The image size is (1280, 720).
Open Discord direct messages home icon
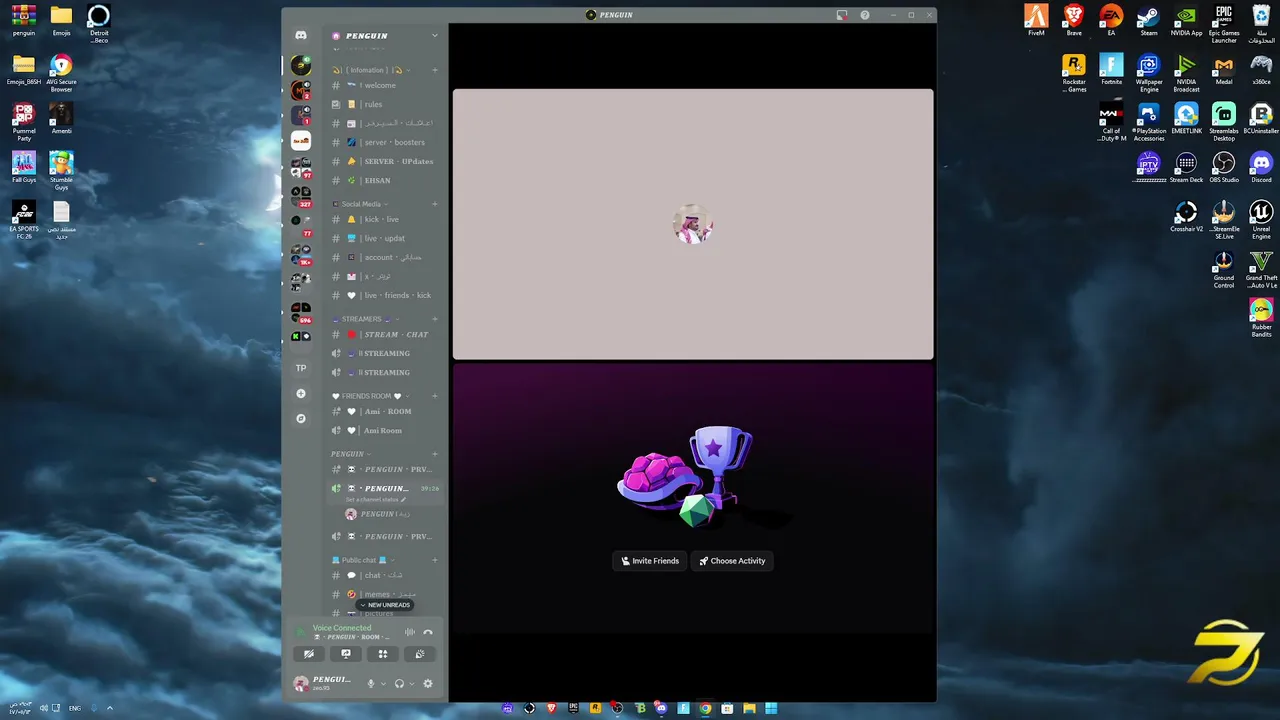click(x=301, y=36)
